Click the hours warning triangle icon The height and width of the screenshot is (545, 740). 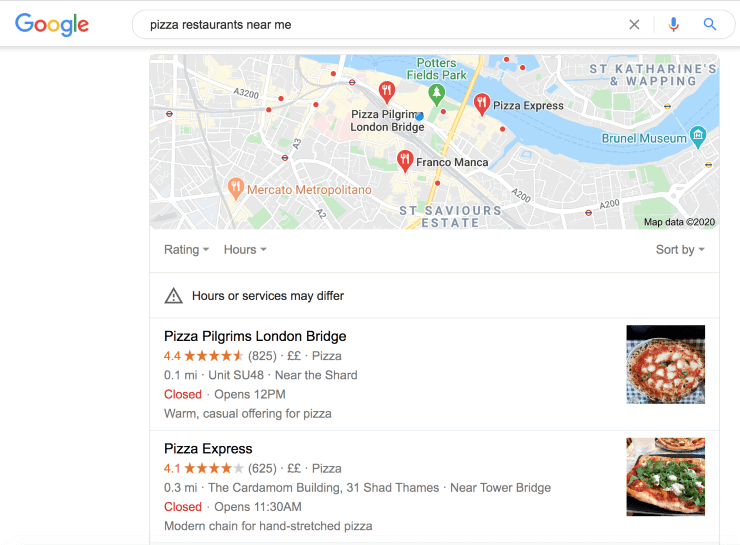174,296
